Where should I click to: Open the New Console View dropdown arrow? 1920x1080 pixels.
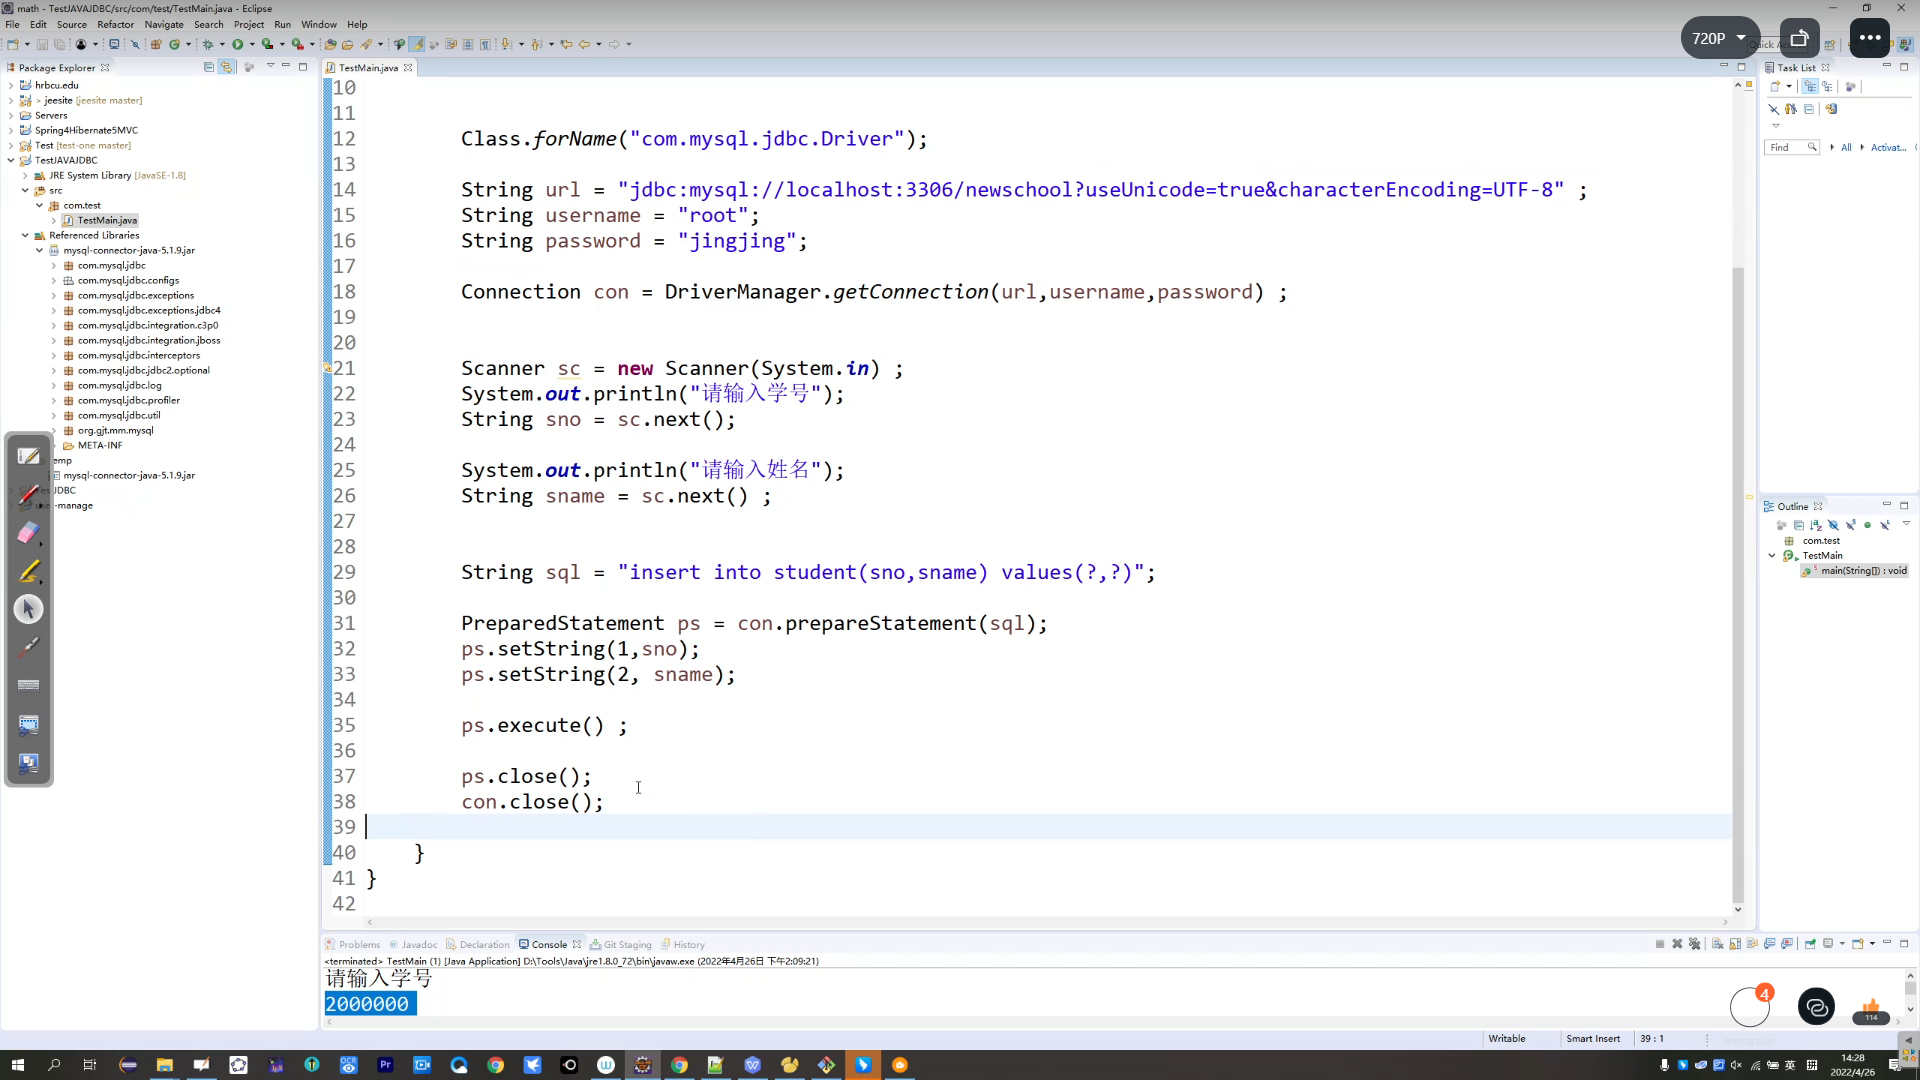tap(1871, 944)
